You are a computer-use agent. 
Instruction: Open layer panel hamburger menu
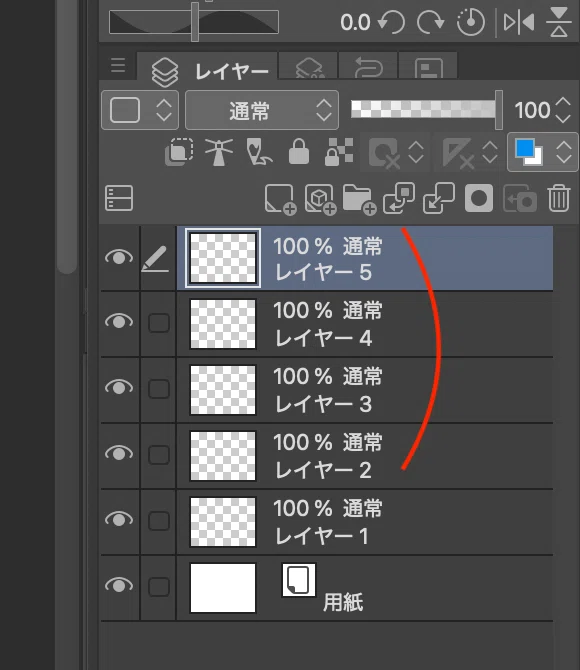[118, 65]
